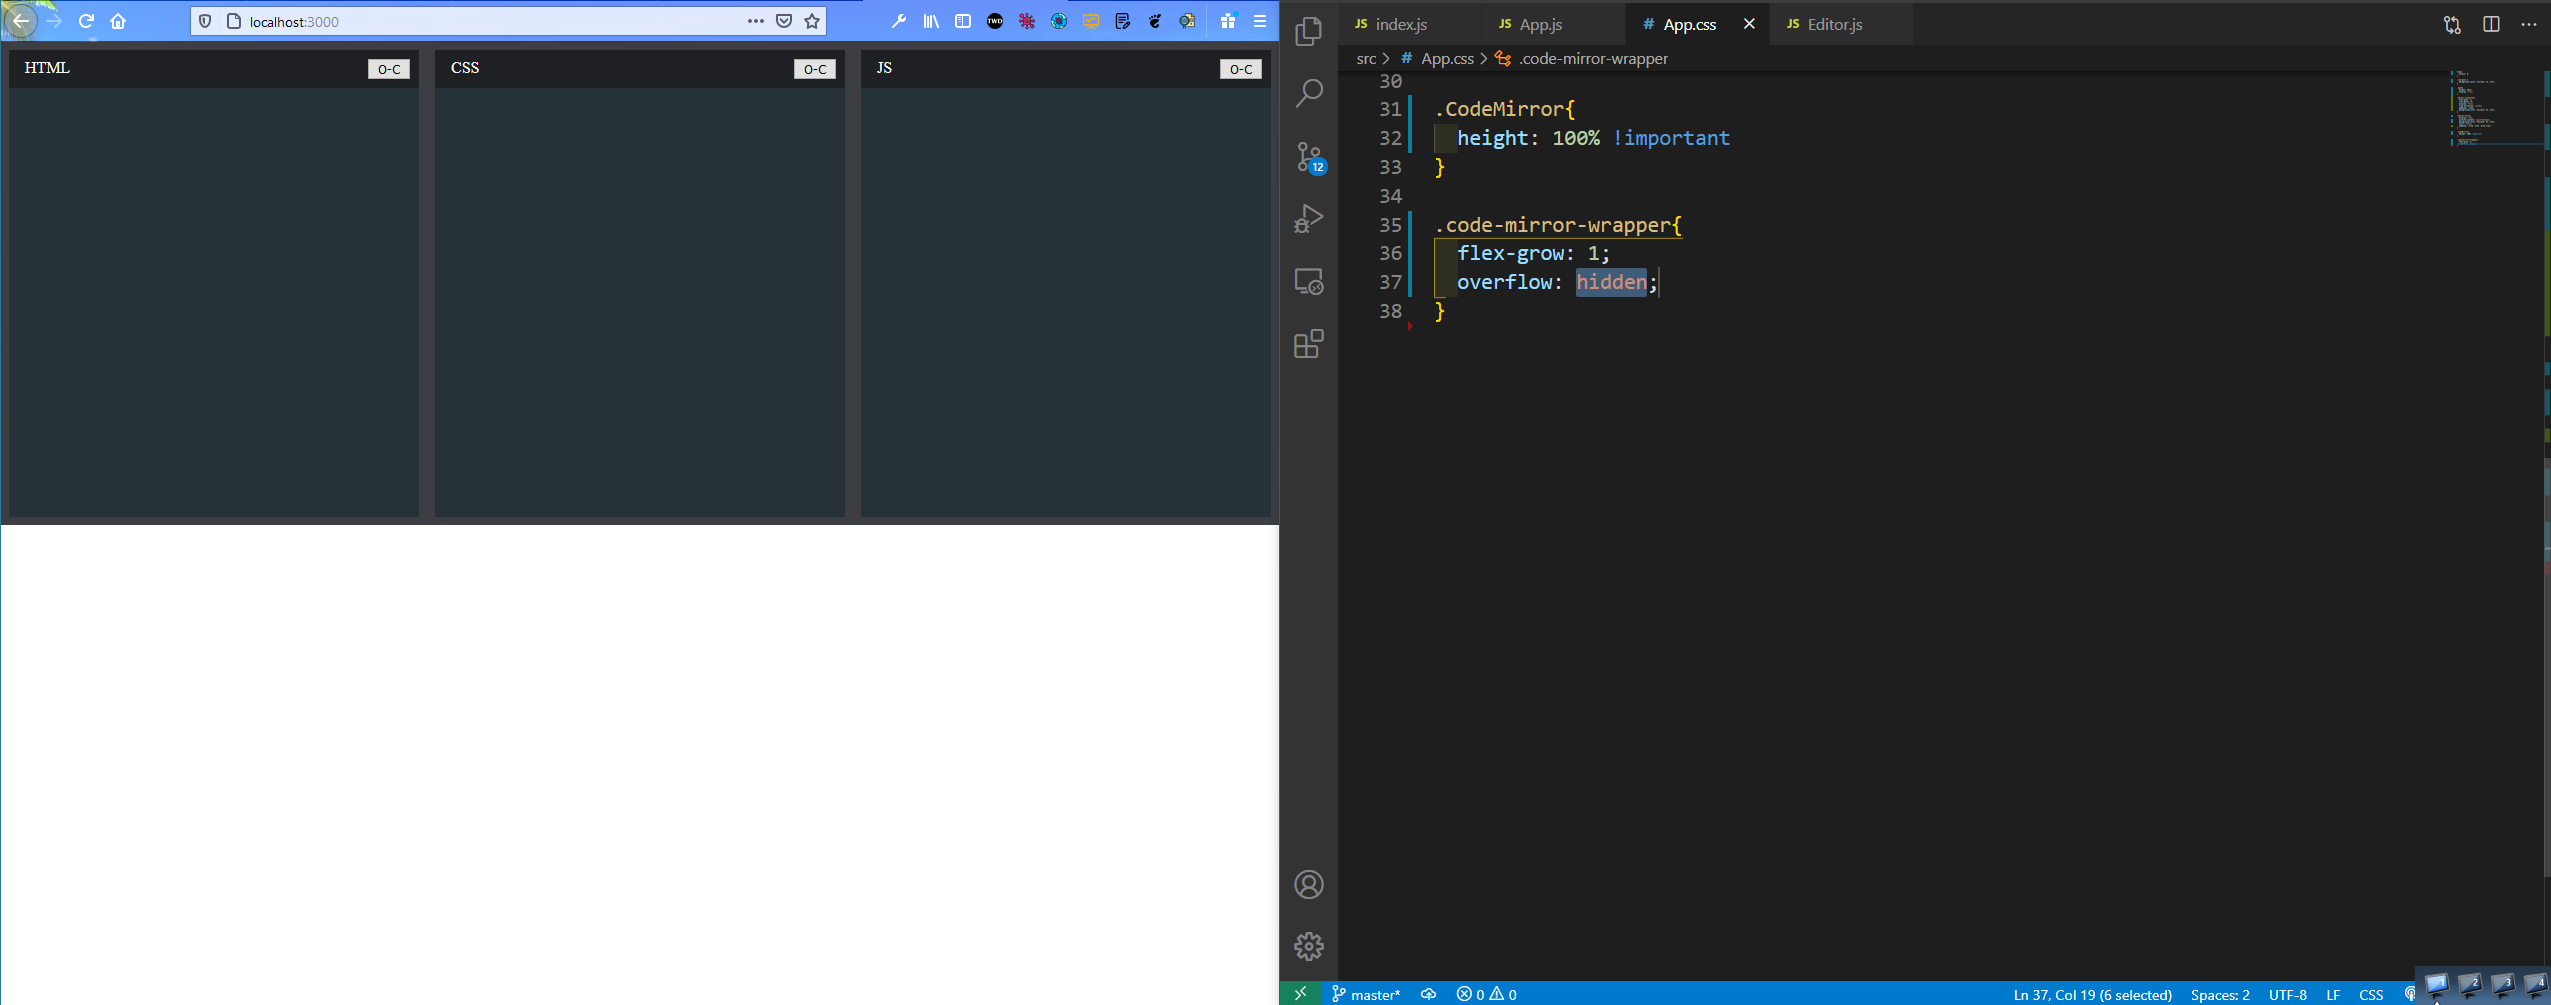Open the Manage gear menu
Screen dimensions: 2551x1005
(x=1308, y=946)
